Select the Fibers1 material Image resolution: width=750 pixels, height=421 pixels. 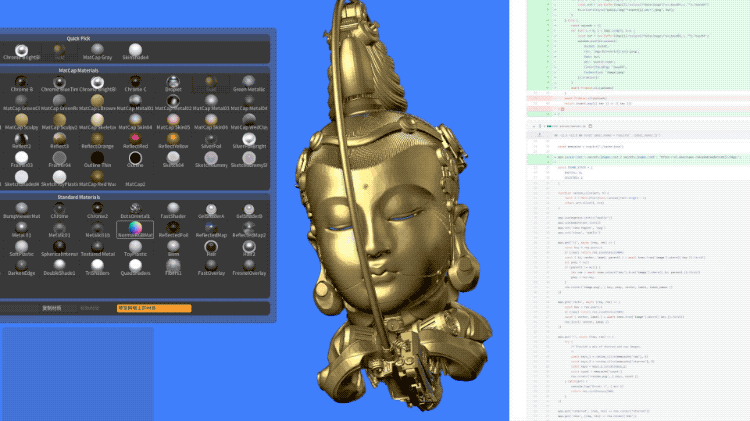tap(173, 267)
